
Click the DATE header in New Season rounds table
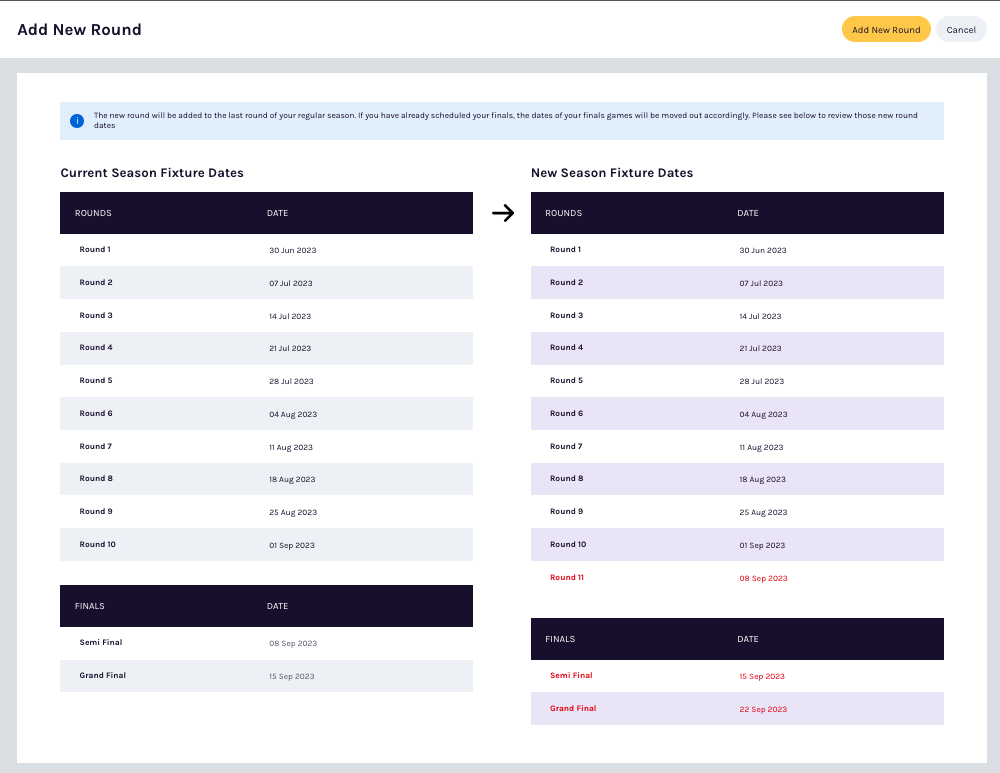(x=748, y=213)
